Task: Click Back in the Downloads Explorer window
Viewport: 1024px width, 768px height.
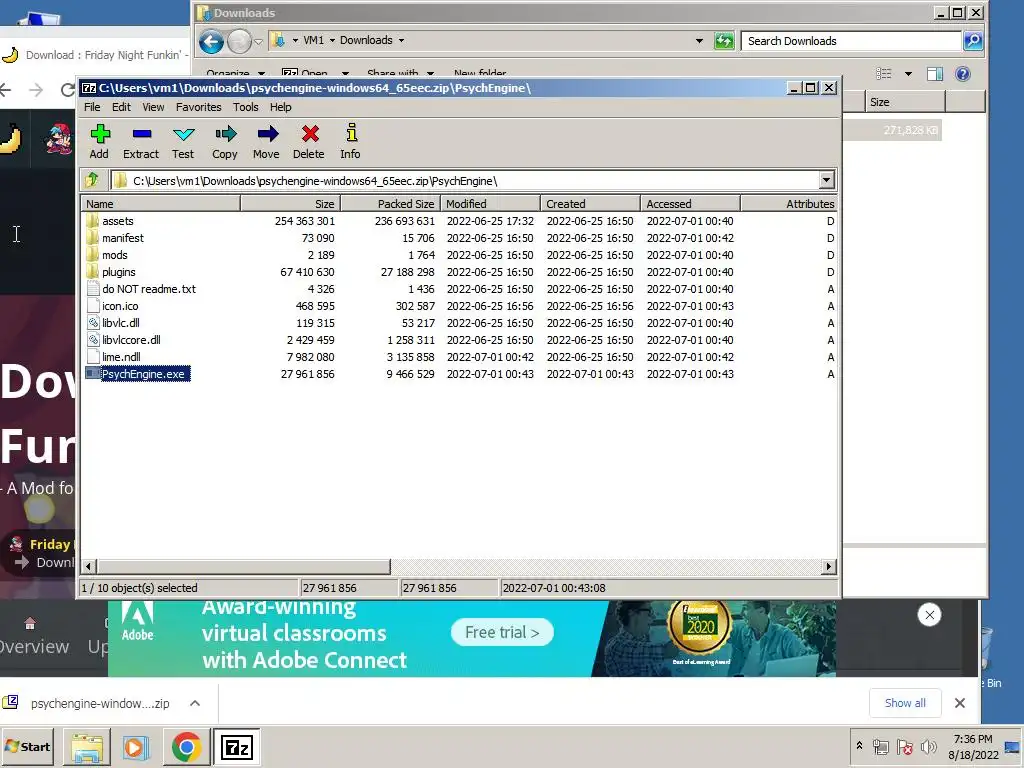Action: [212, 42]
